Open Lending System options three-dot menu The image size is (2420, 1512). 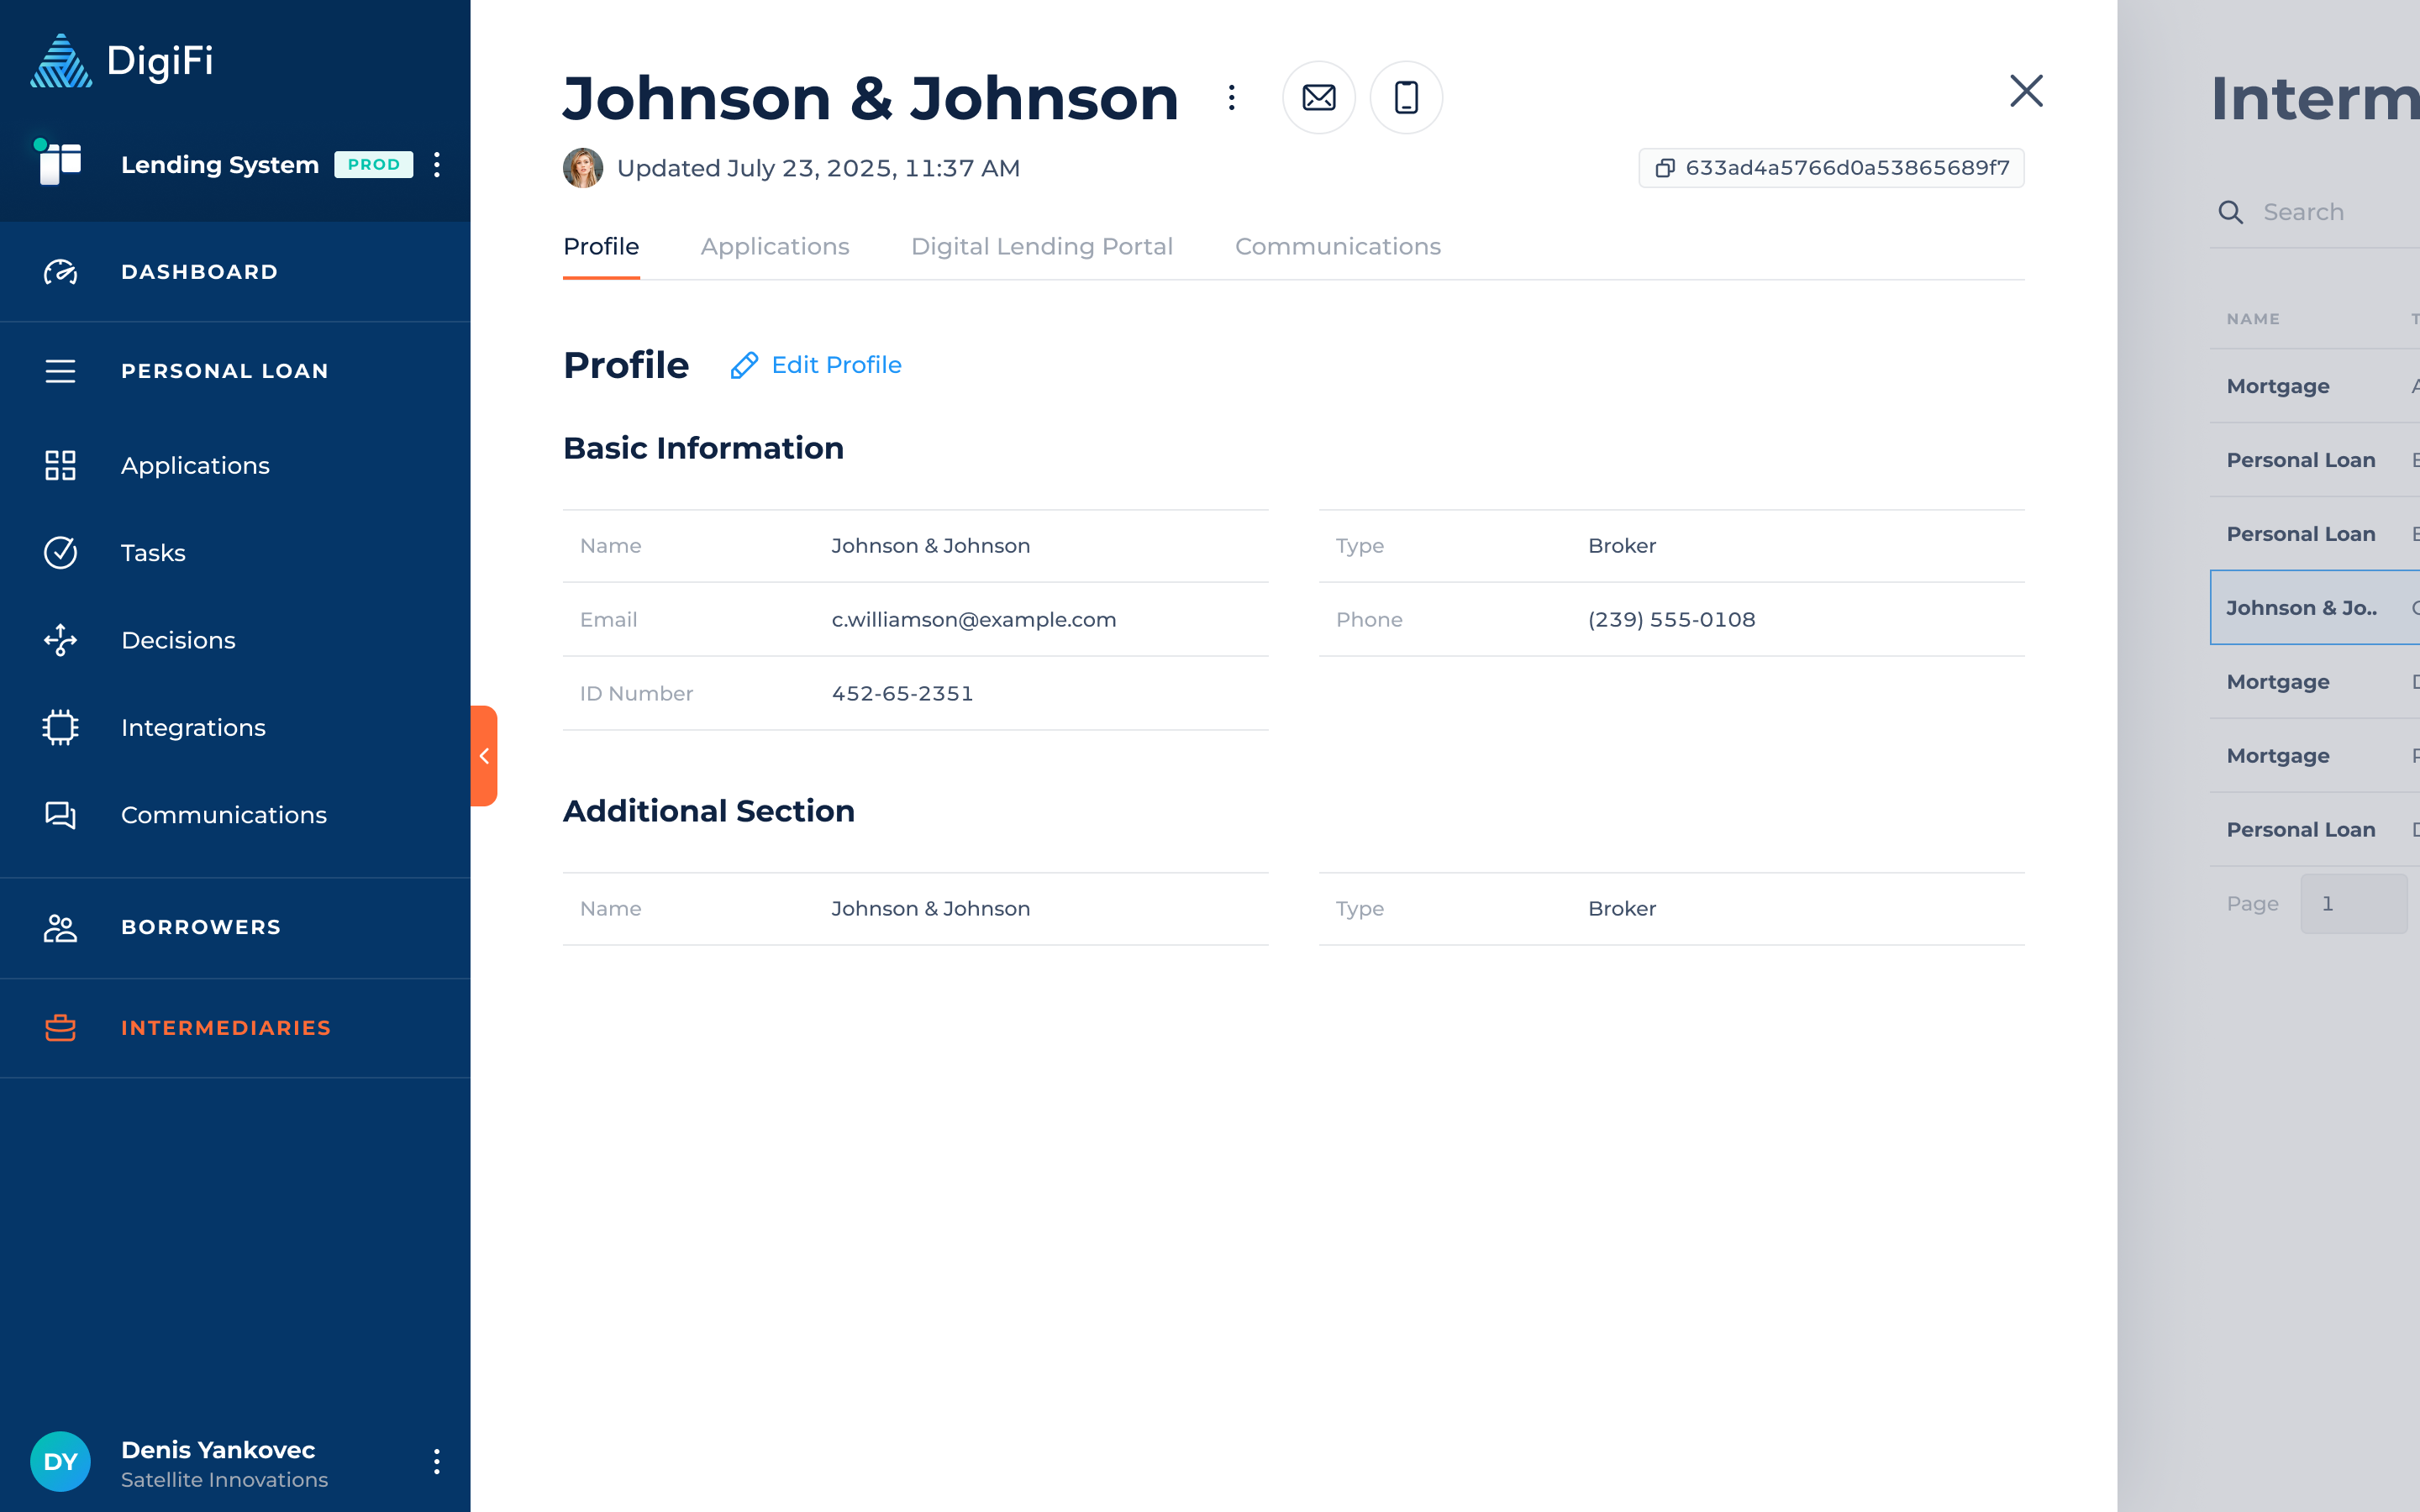tap(437, 165)
